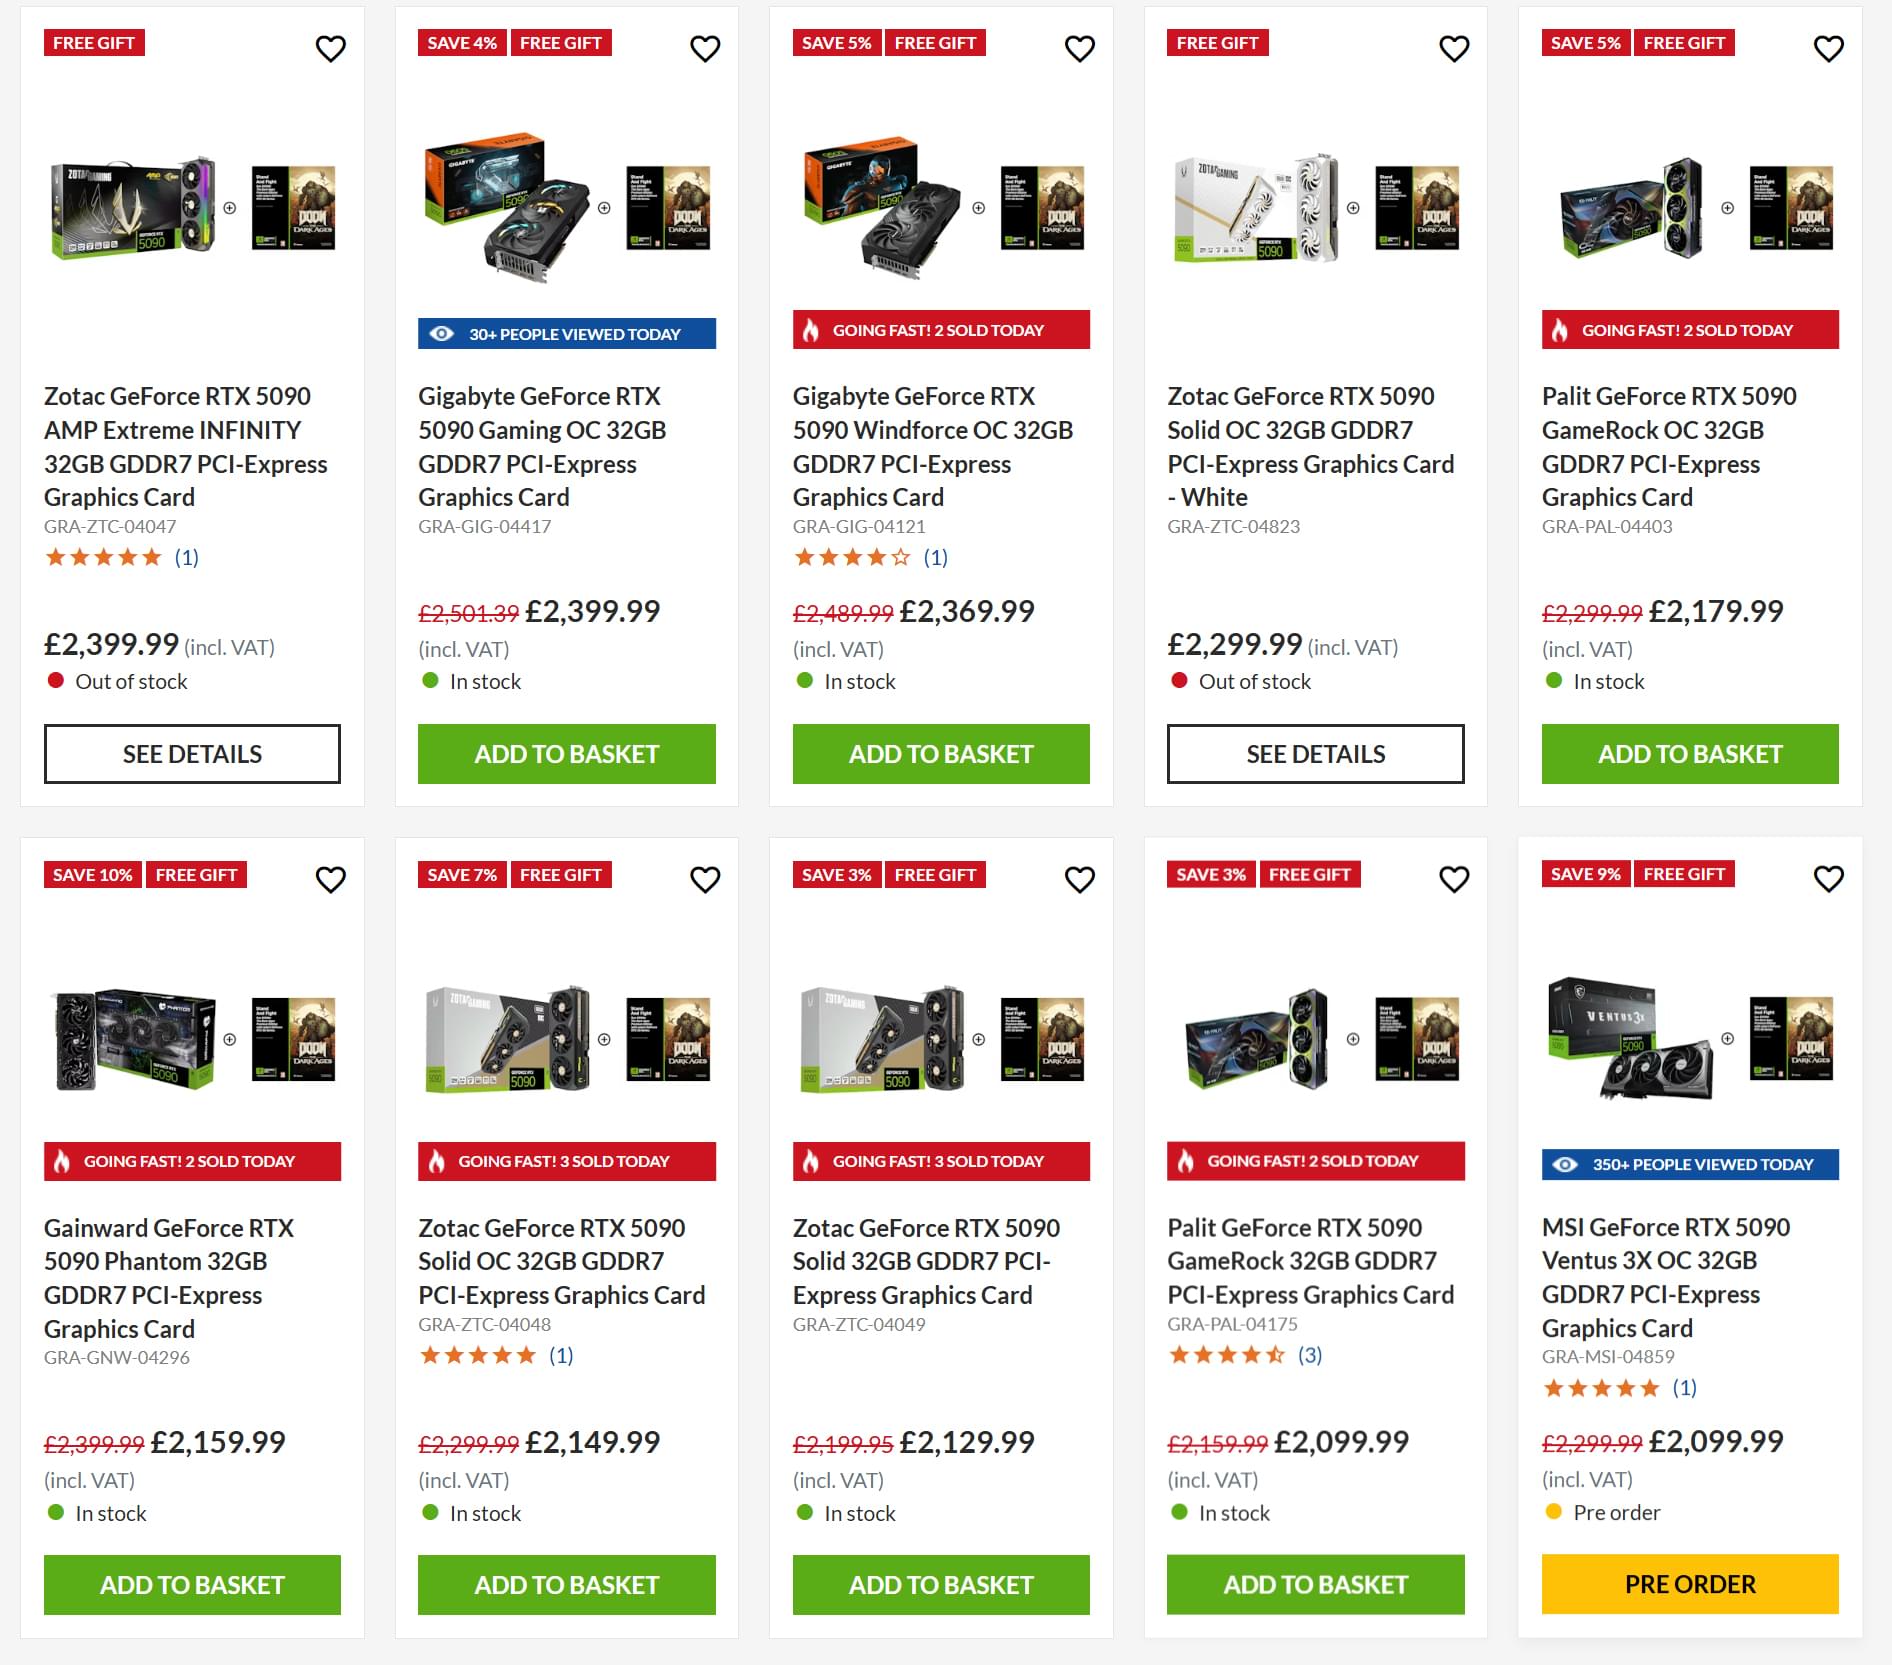The height and width of the screenshot is (1665, 1892).
Task: Add Gigabyte Gaming OC to basket
Action: pyautogui.click(x=567, y=754)
